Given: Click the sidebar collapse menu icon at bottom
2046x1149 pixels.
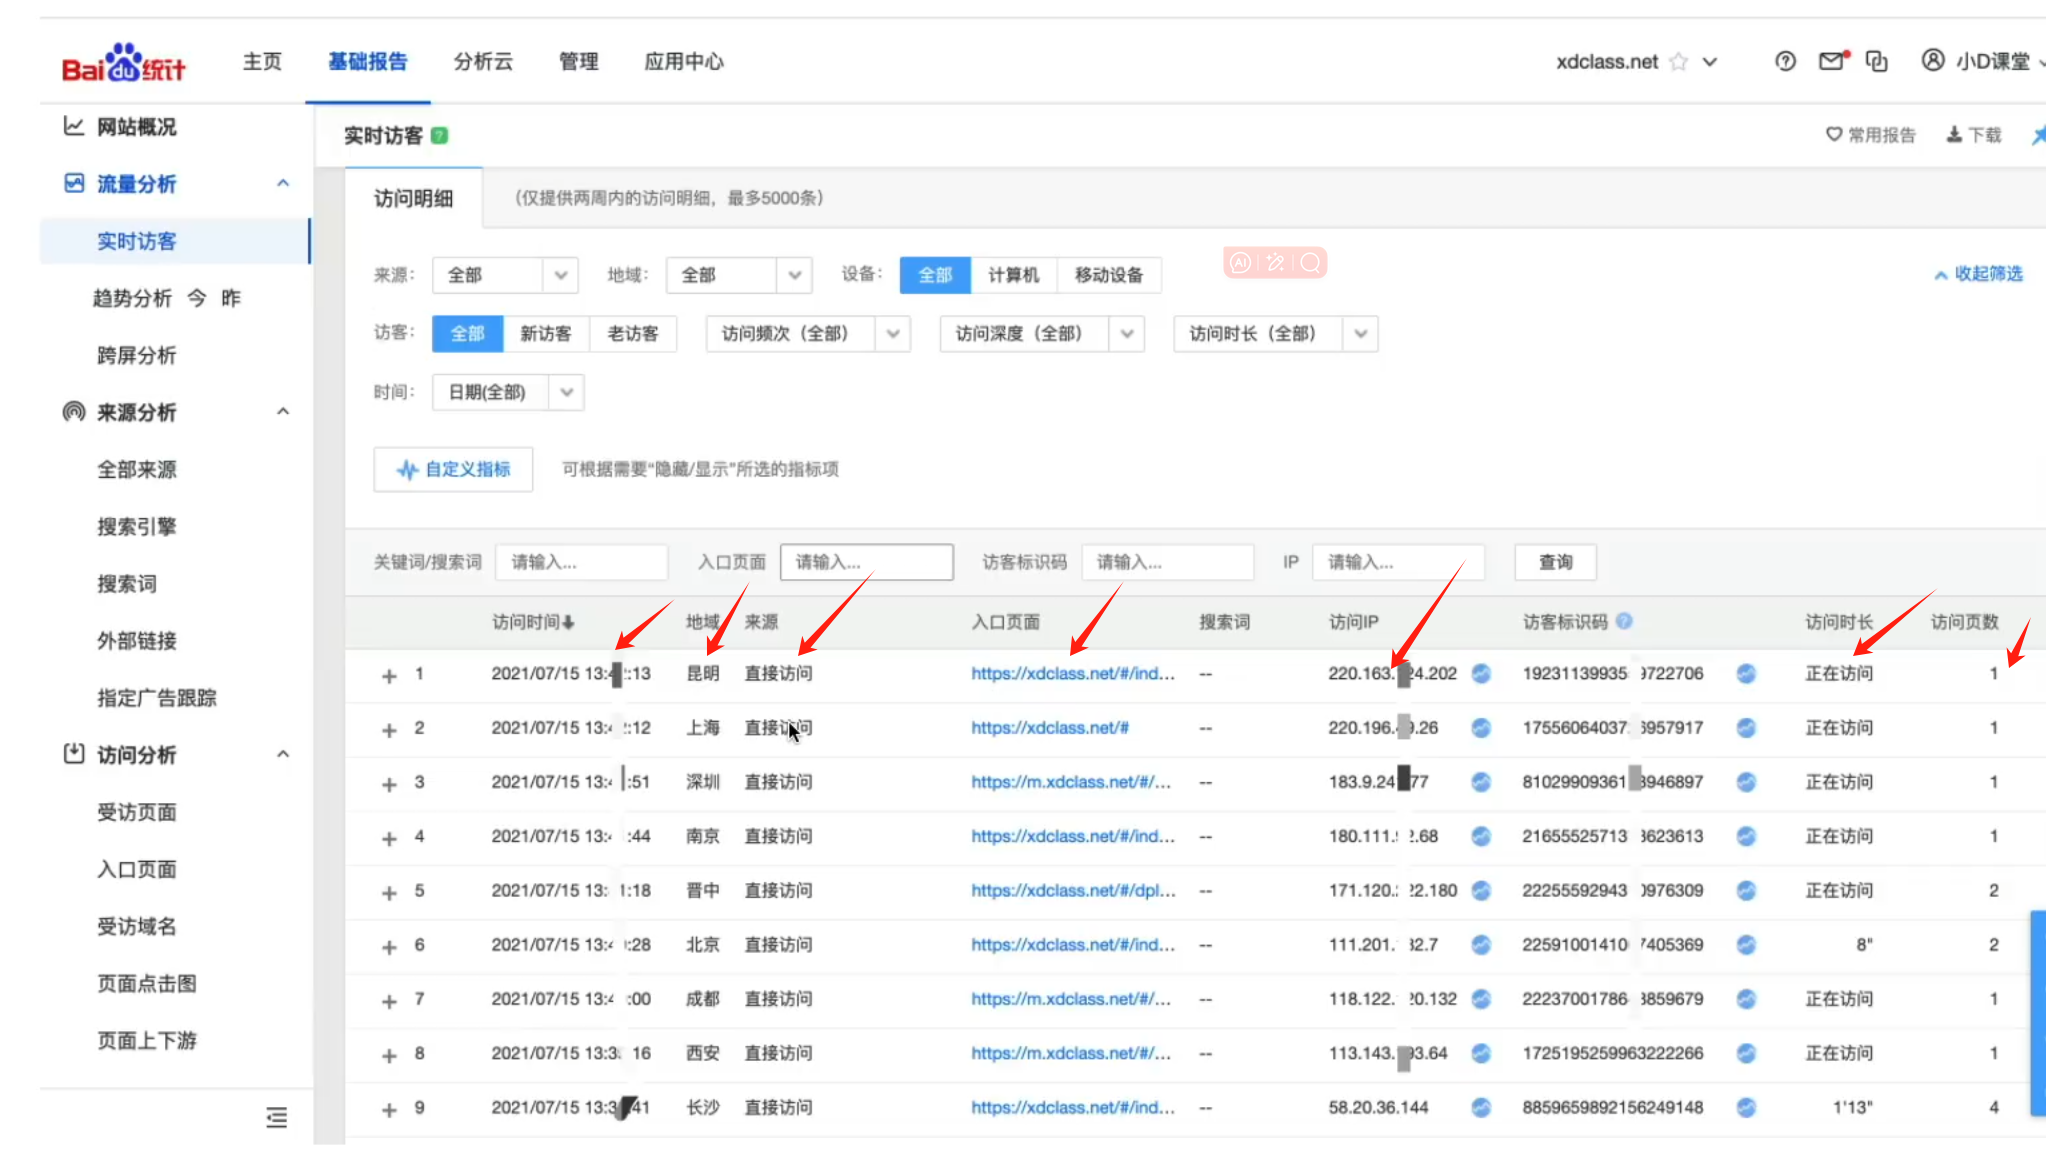Looking at the screenshot, I should [277, 1117].
